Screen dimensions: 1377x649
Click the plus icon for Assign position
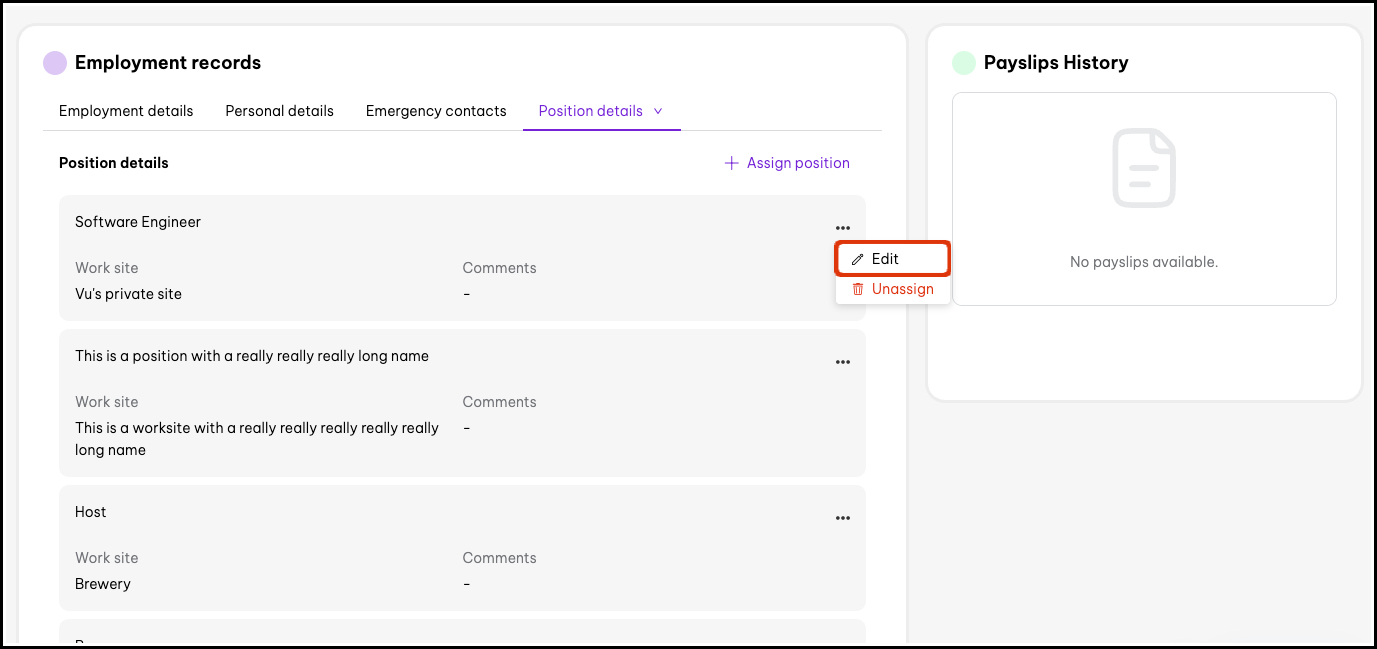(732, 163)
